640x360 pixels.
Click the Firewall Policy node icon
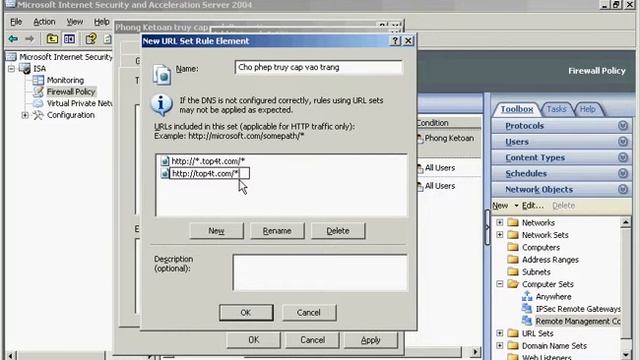point(38,91)
